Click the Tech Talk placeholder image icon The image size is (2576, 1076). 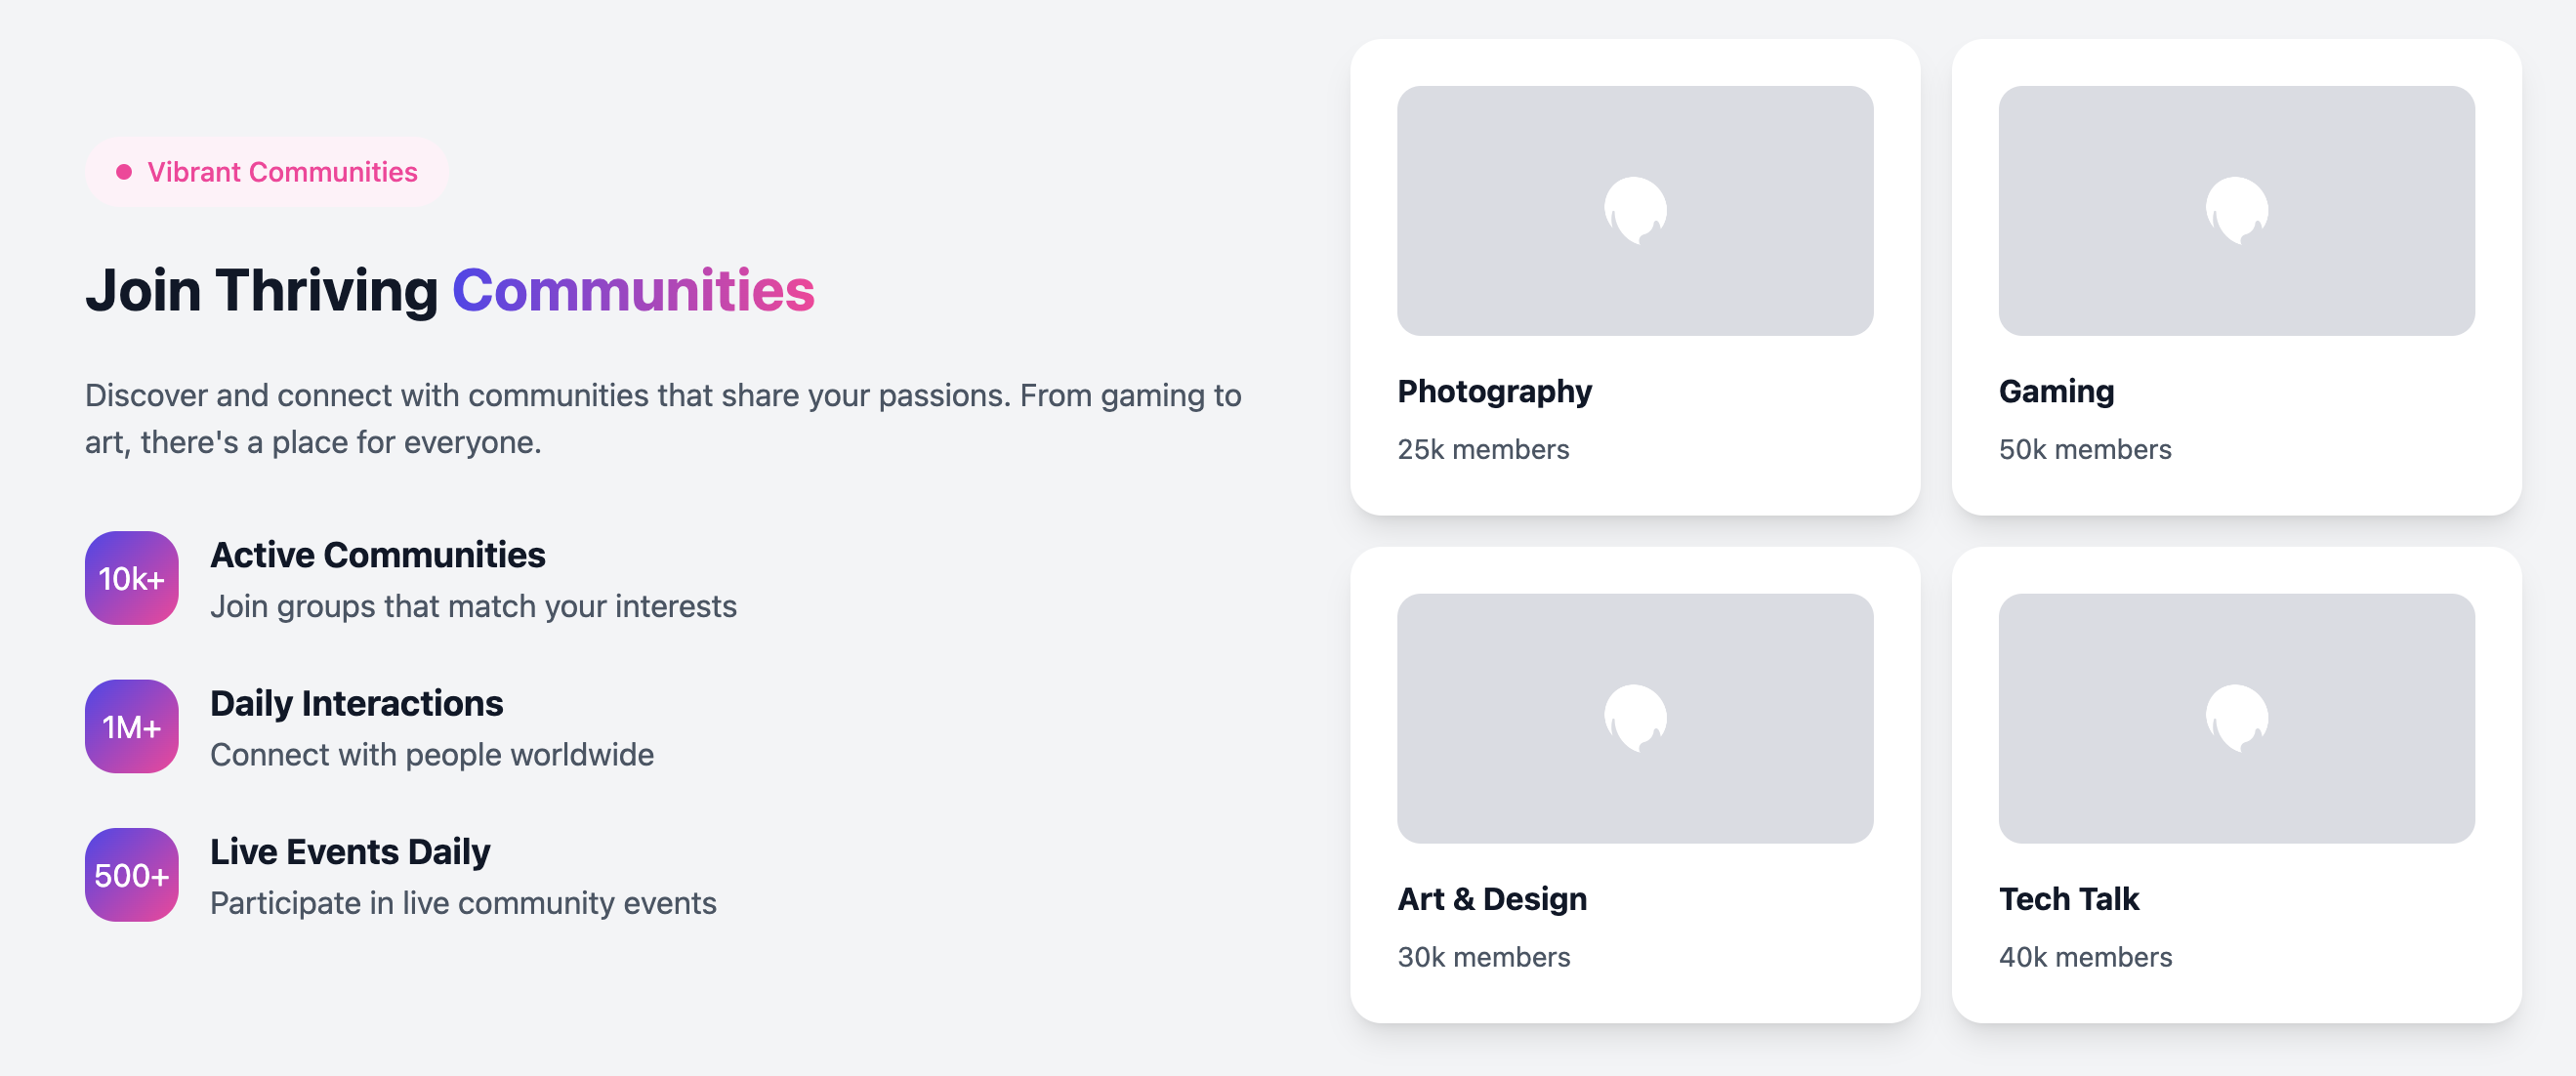point(2236,718)
